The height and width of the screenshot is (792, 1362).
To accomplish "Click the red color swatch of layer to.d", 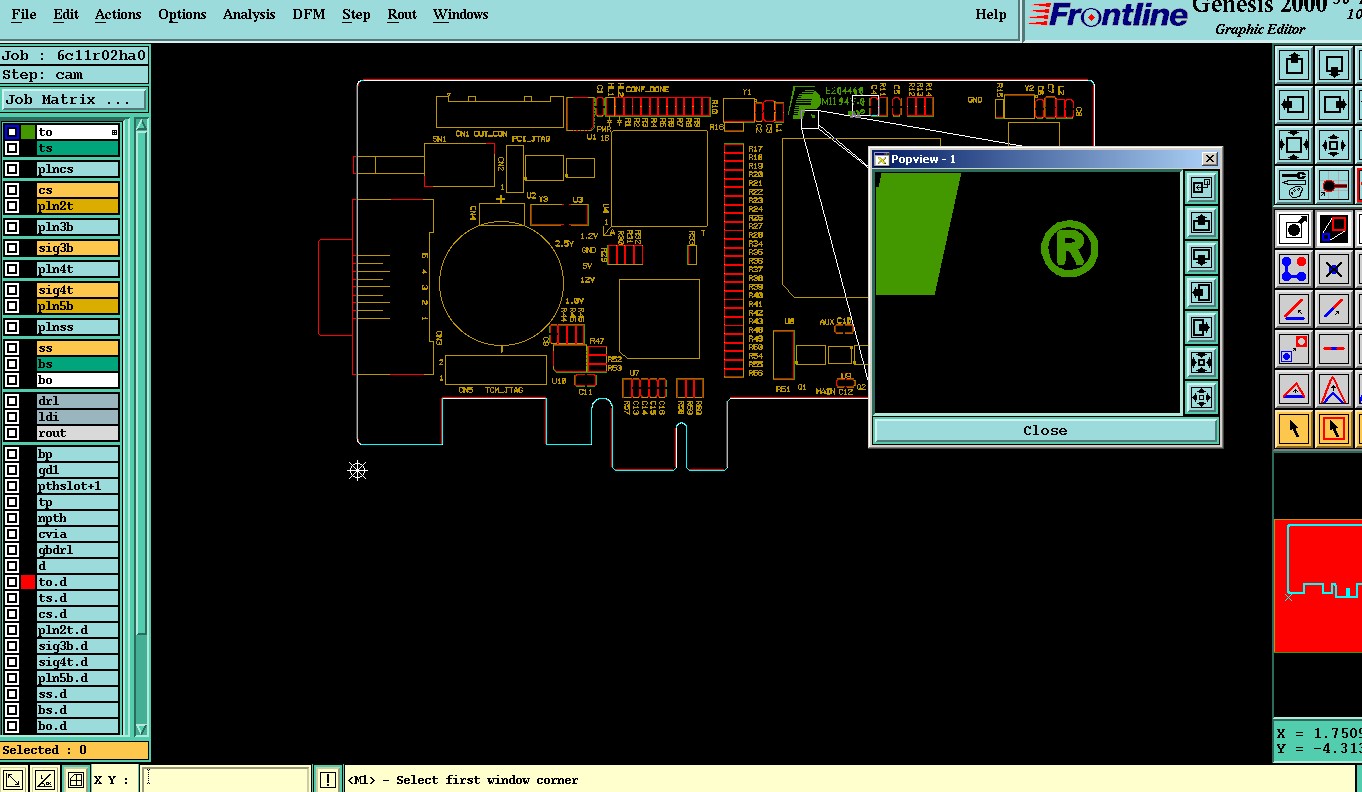I will pyautogui.click(x=28, y=582).
